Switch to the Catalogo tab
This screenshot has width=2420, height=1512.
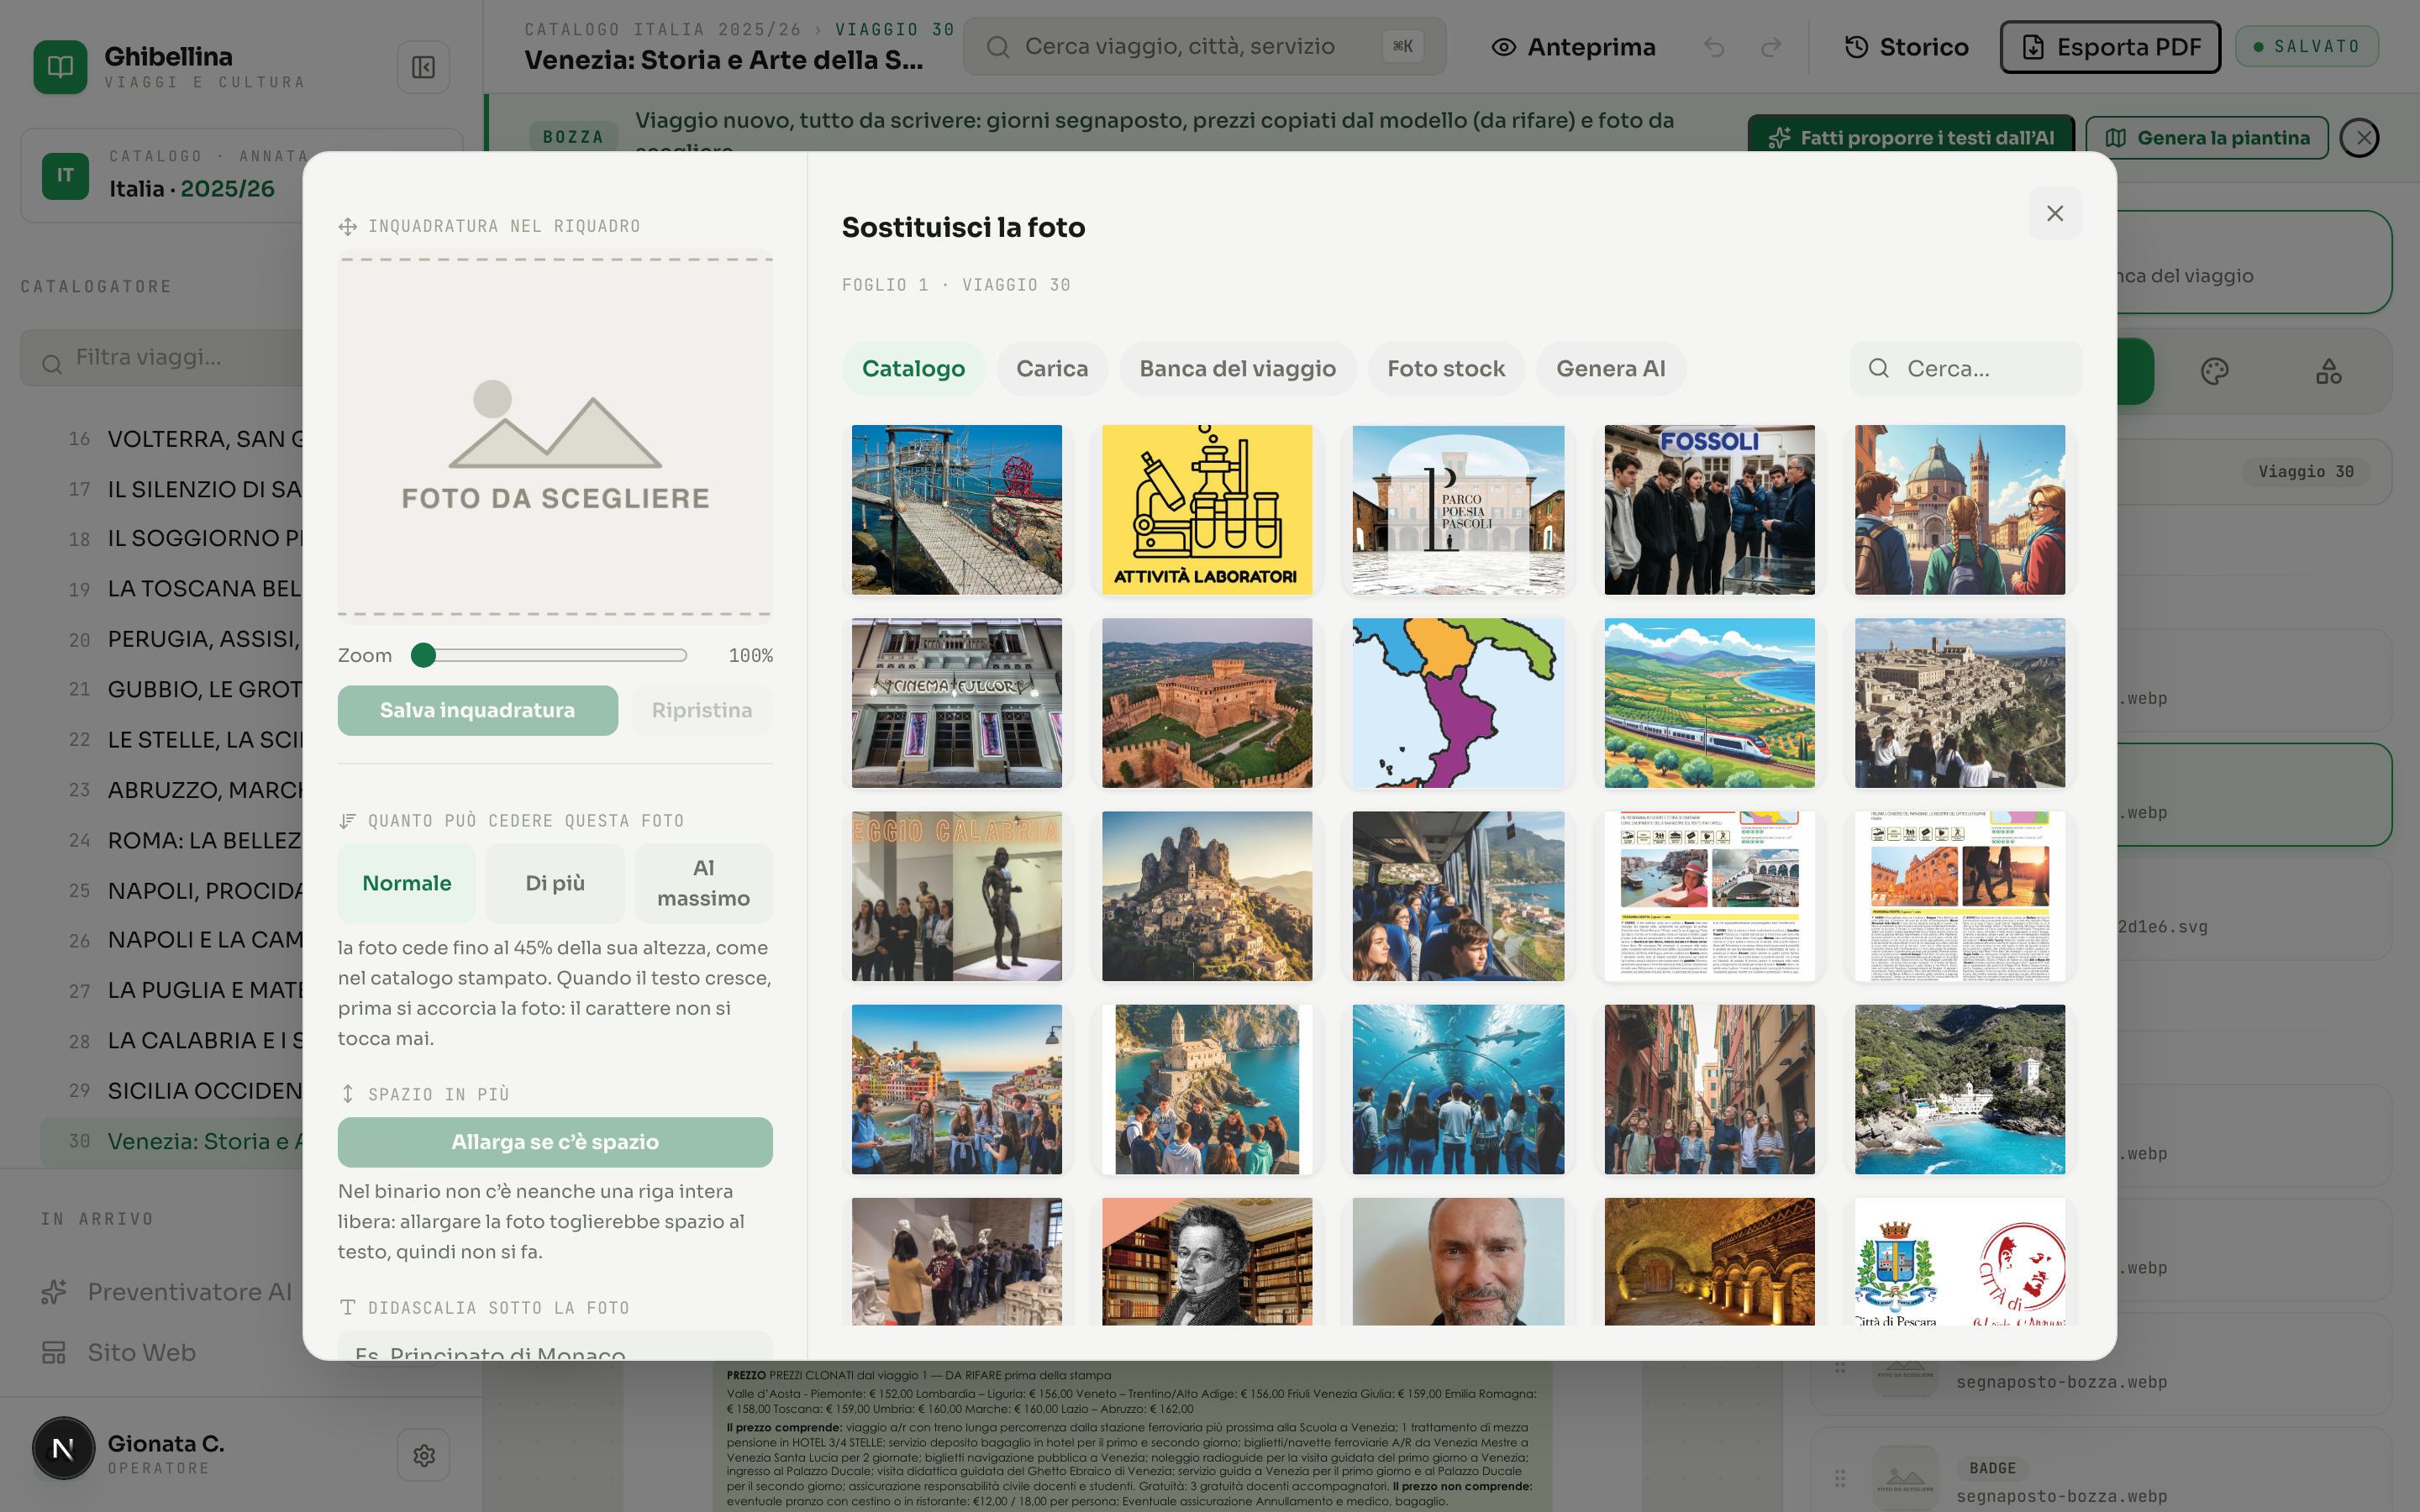point(913,369)
